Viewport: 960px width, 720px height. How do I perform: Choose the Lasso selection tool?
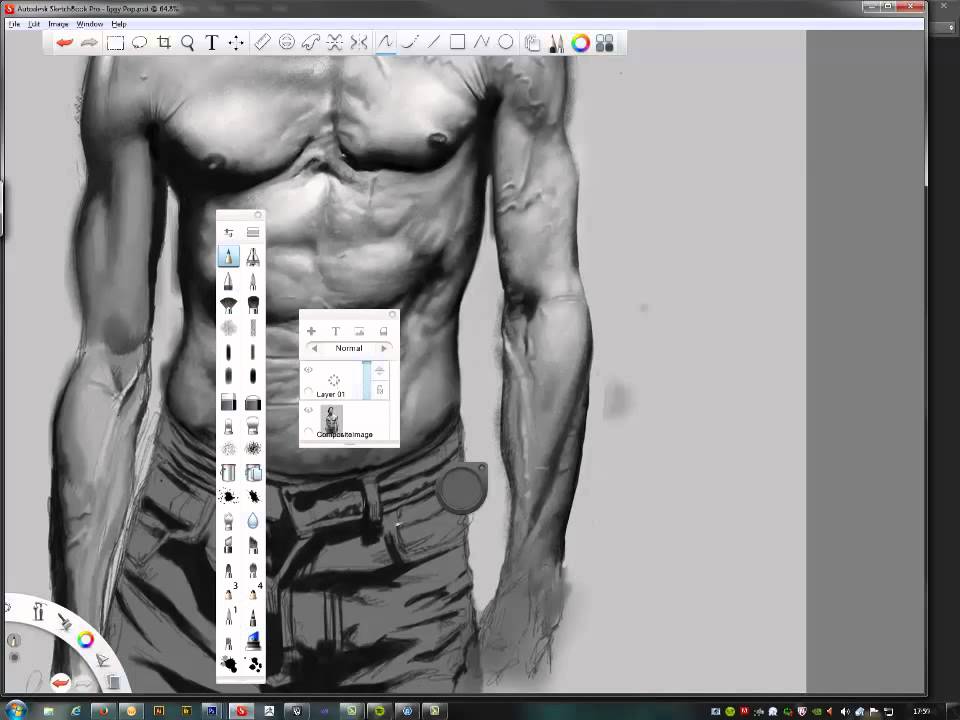(x=139, y=42)
